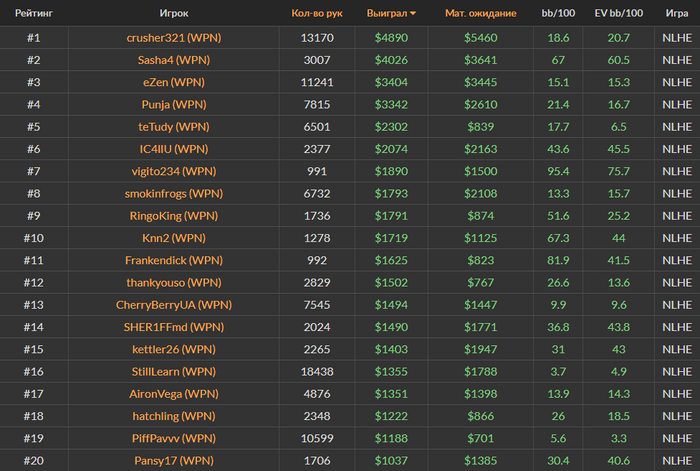Select RingoKing (WPN) player
This screenshot has width=700, height=471.
[174, 216]
